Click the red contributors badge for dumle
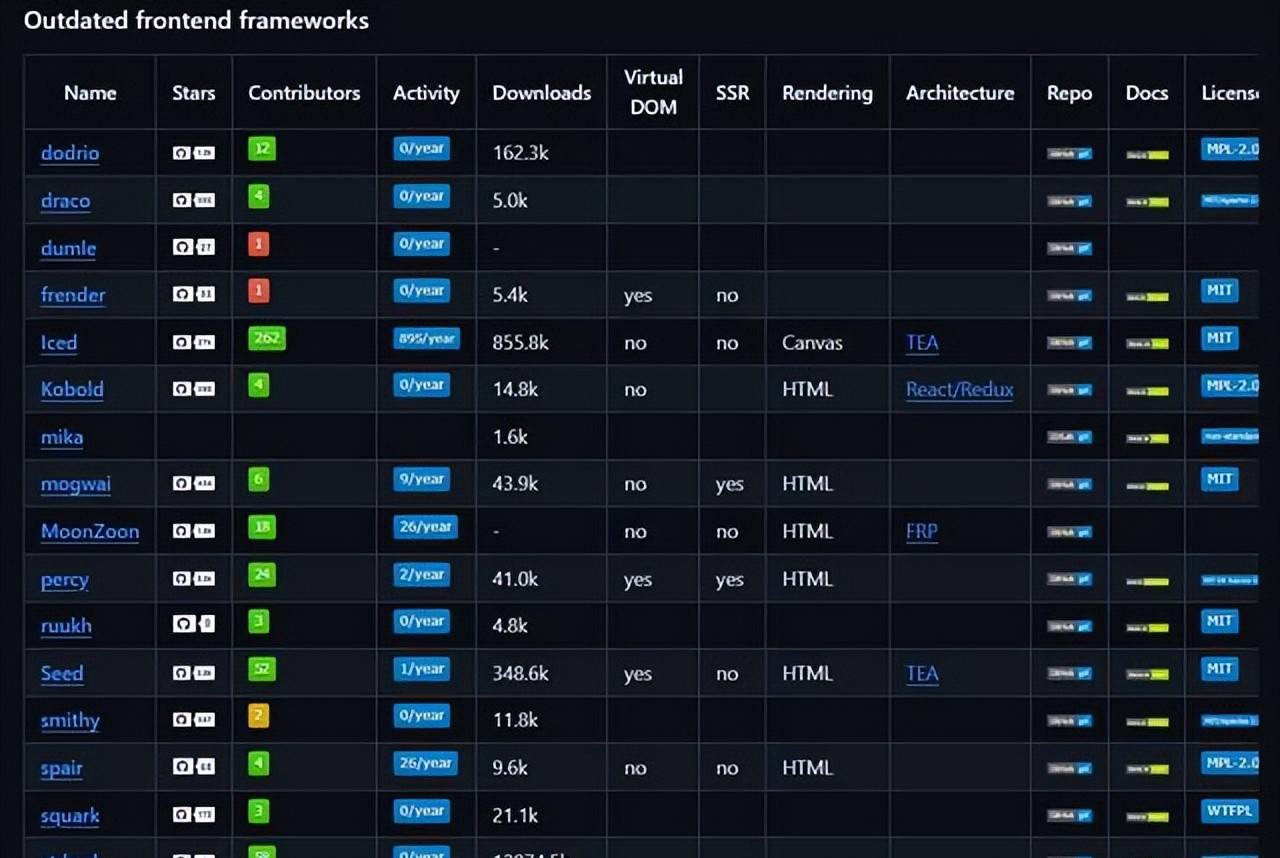The width and height of the screenshot is (1280, 858). point(259,243)
